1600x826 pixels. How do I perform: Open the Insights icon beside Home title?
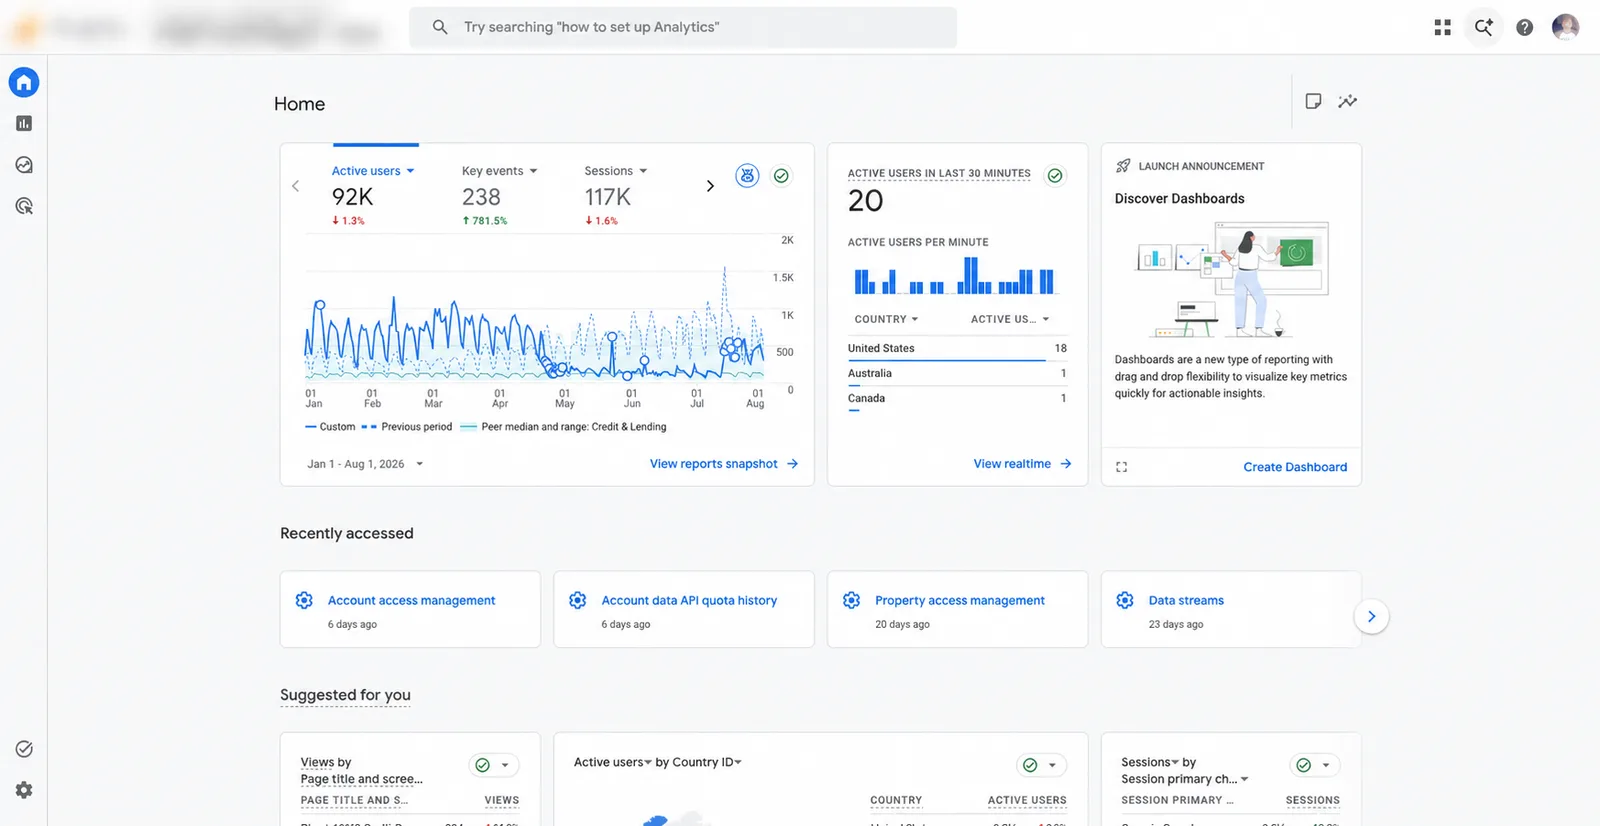coord(1348,101)
